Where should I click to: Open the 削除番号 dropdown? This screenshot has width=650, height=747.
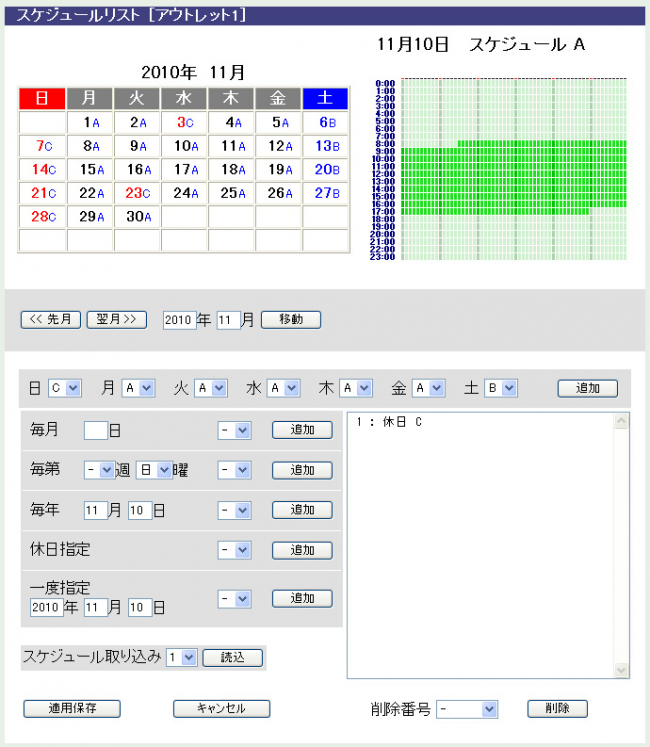[467, 709]
